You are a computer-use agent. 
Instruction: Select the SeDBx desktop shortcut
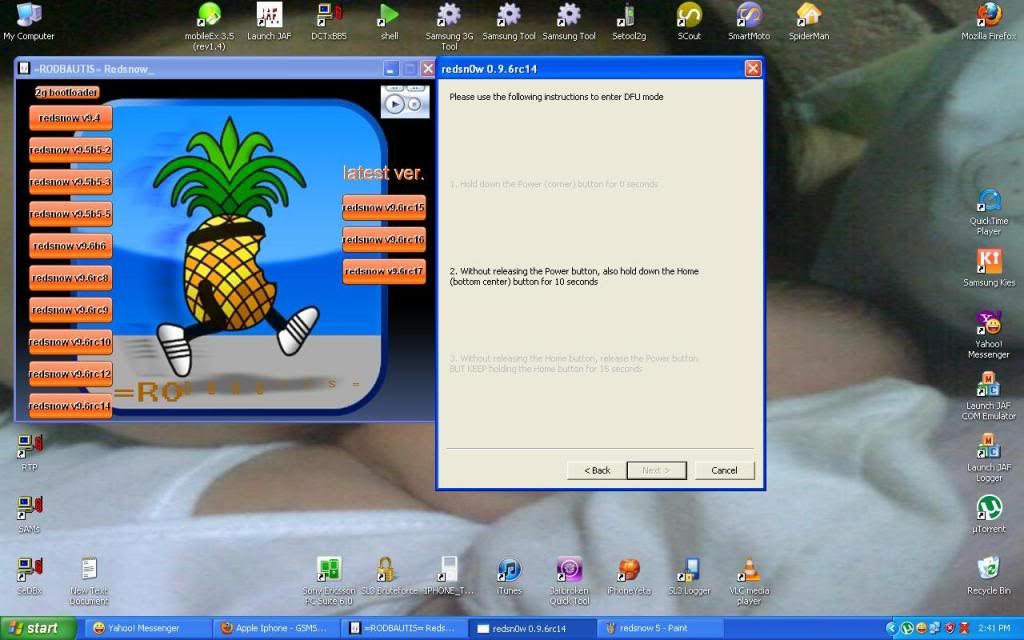(x=29, y=576)
